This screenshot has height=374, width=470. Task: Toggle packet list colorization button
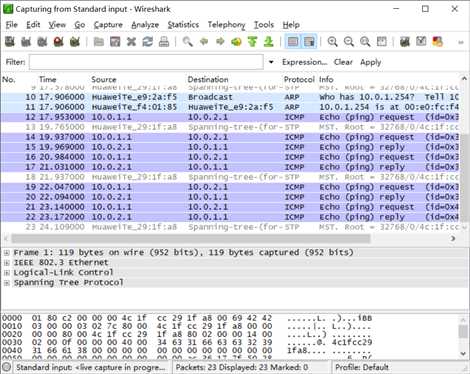pos(293,42)
